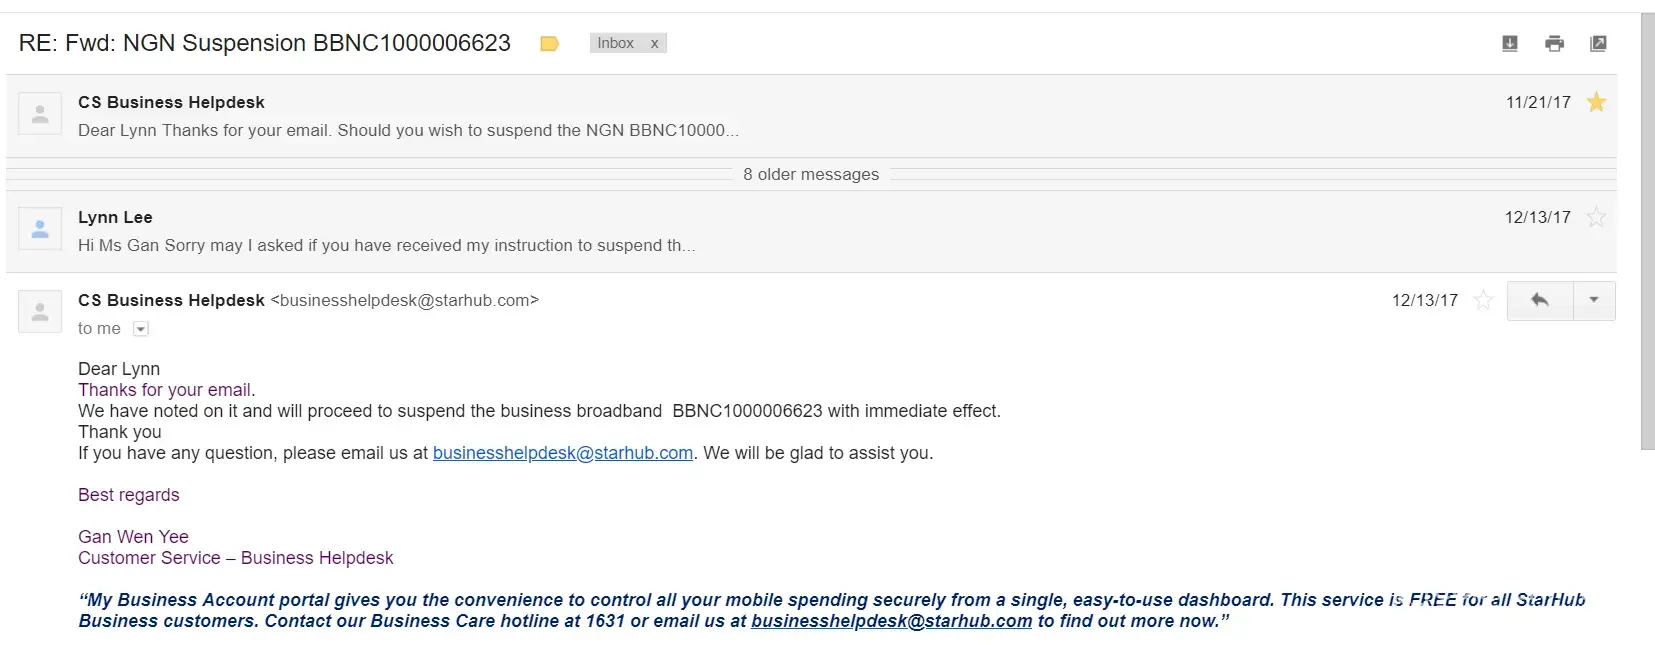This screenshot has height=645, width=1655.
Task: Click the download all attachments icon
Action: coord(1510,43)
